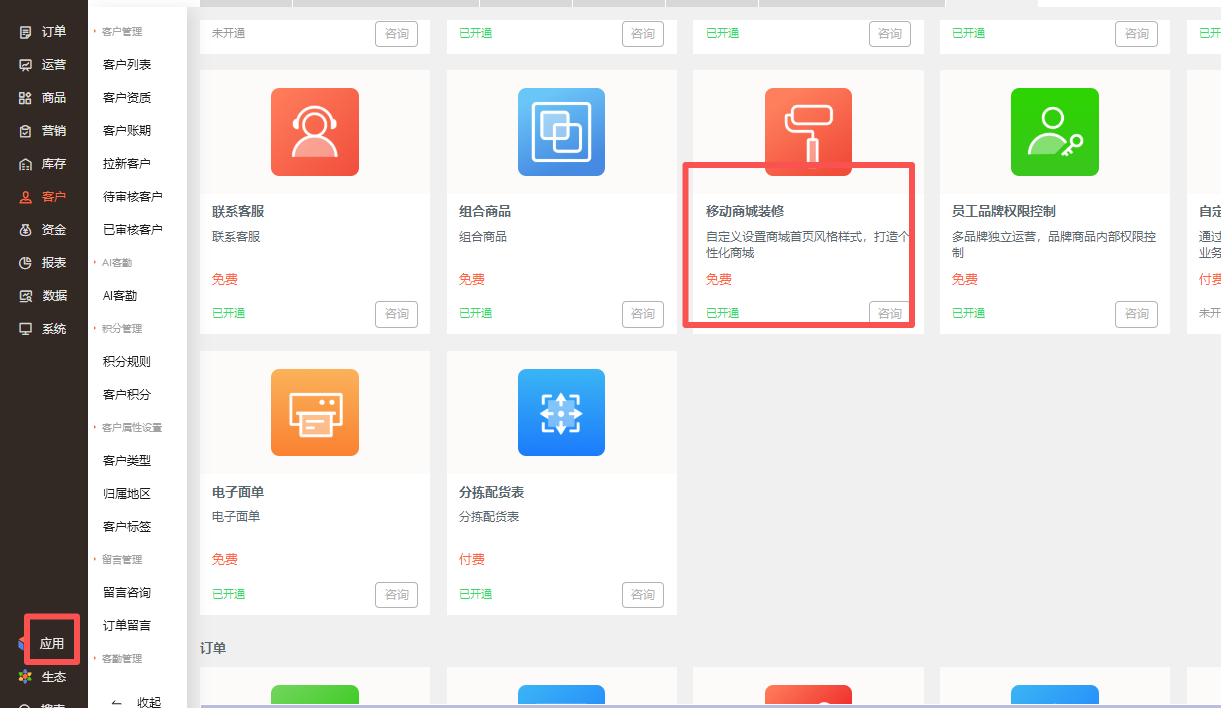Click 咨询 button on 移动商城装修 card
Viewport: 1221px width, 708px height.
[x=890, y=314]
